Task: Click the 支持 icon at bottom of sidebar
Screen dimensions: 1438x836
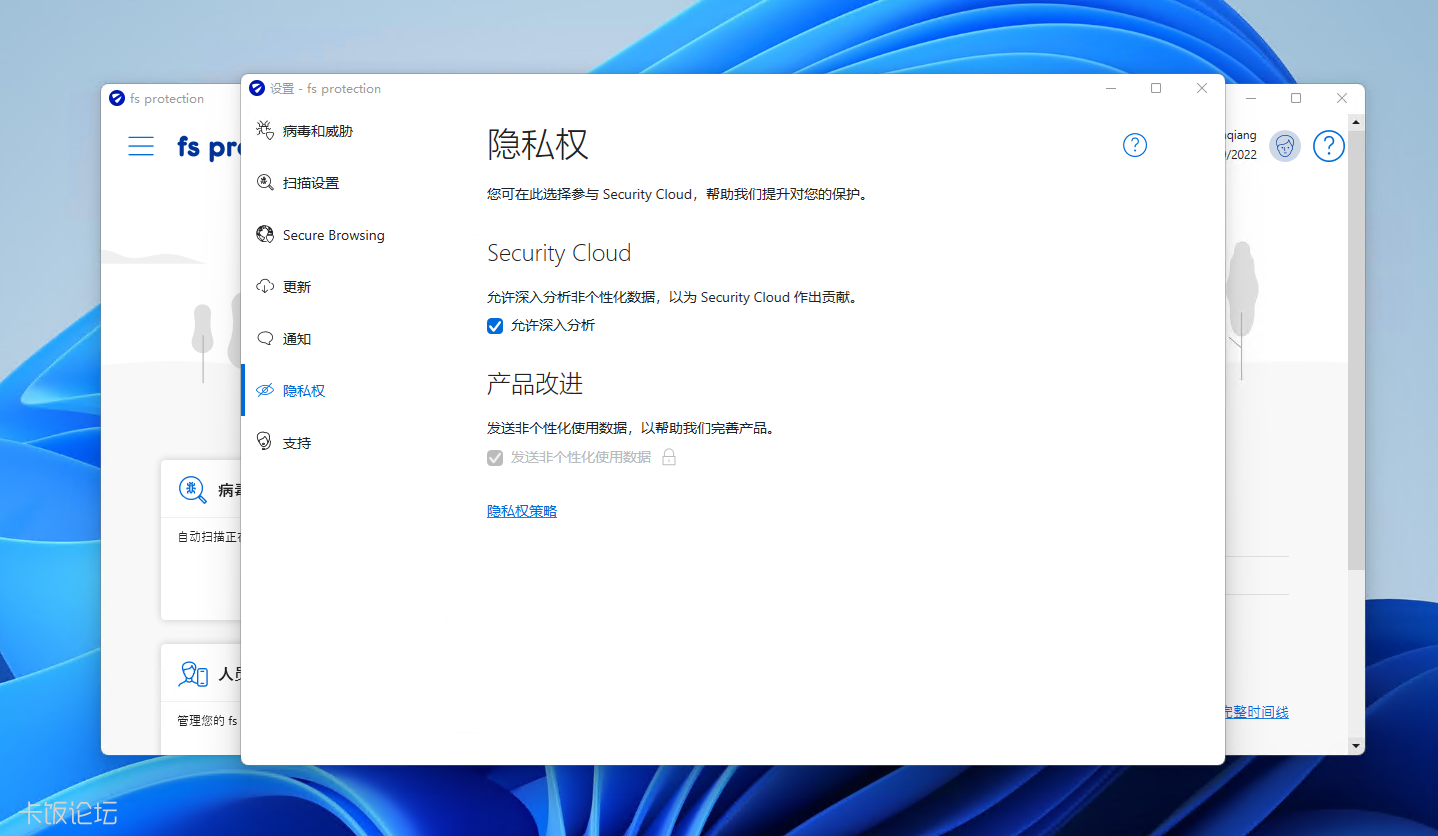Action: click(x=265, y=442)
